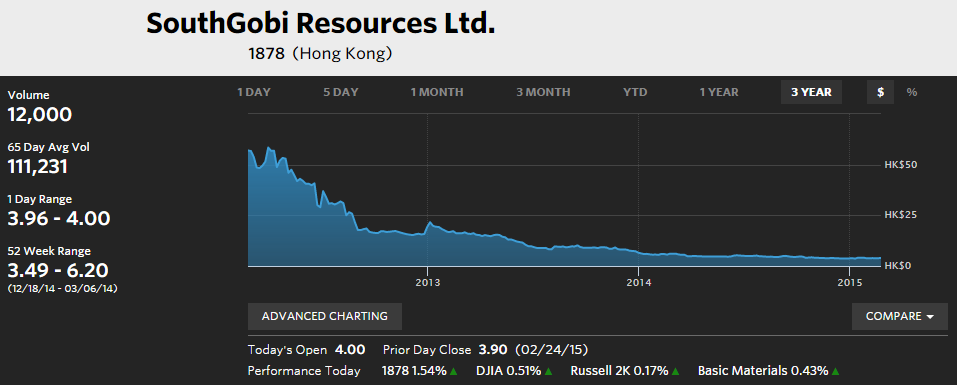This screenshot has width=957, height=385.
Task: Click the Performance Today label
Action: click(304, 370)
